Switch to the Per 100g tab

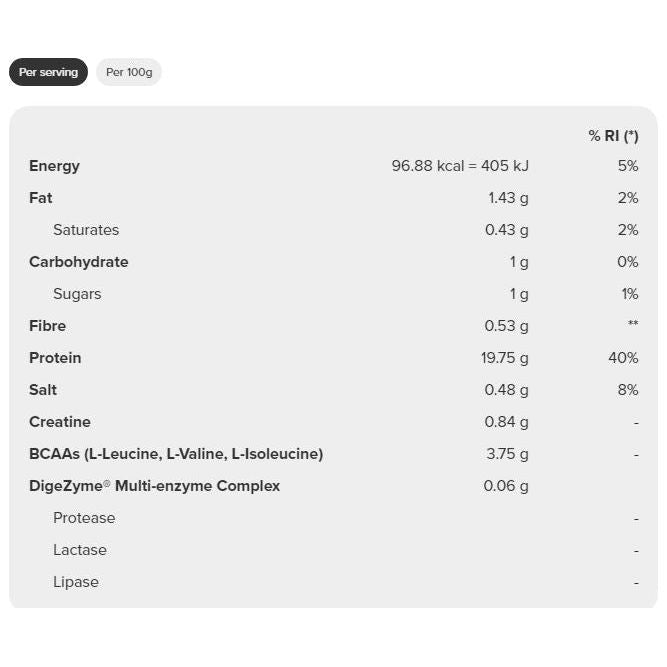coord(128,72)
